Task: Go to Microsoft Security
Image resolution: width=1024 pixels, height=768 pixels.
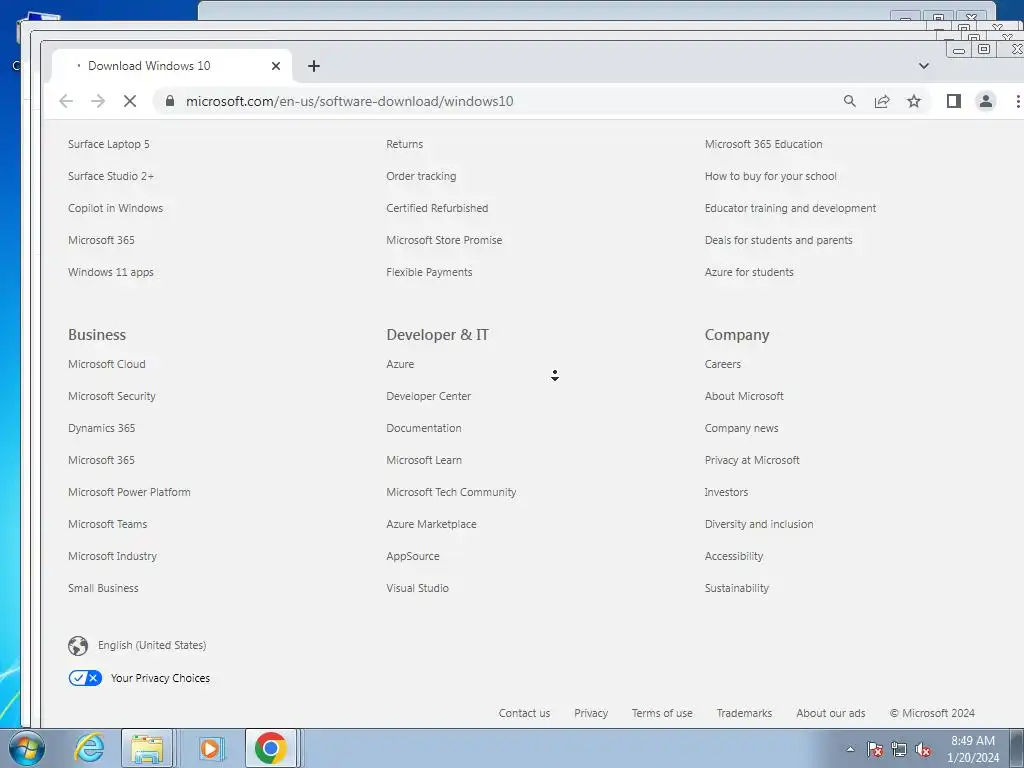Action: tap(112, 396)
